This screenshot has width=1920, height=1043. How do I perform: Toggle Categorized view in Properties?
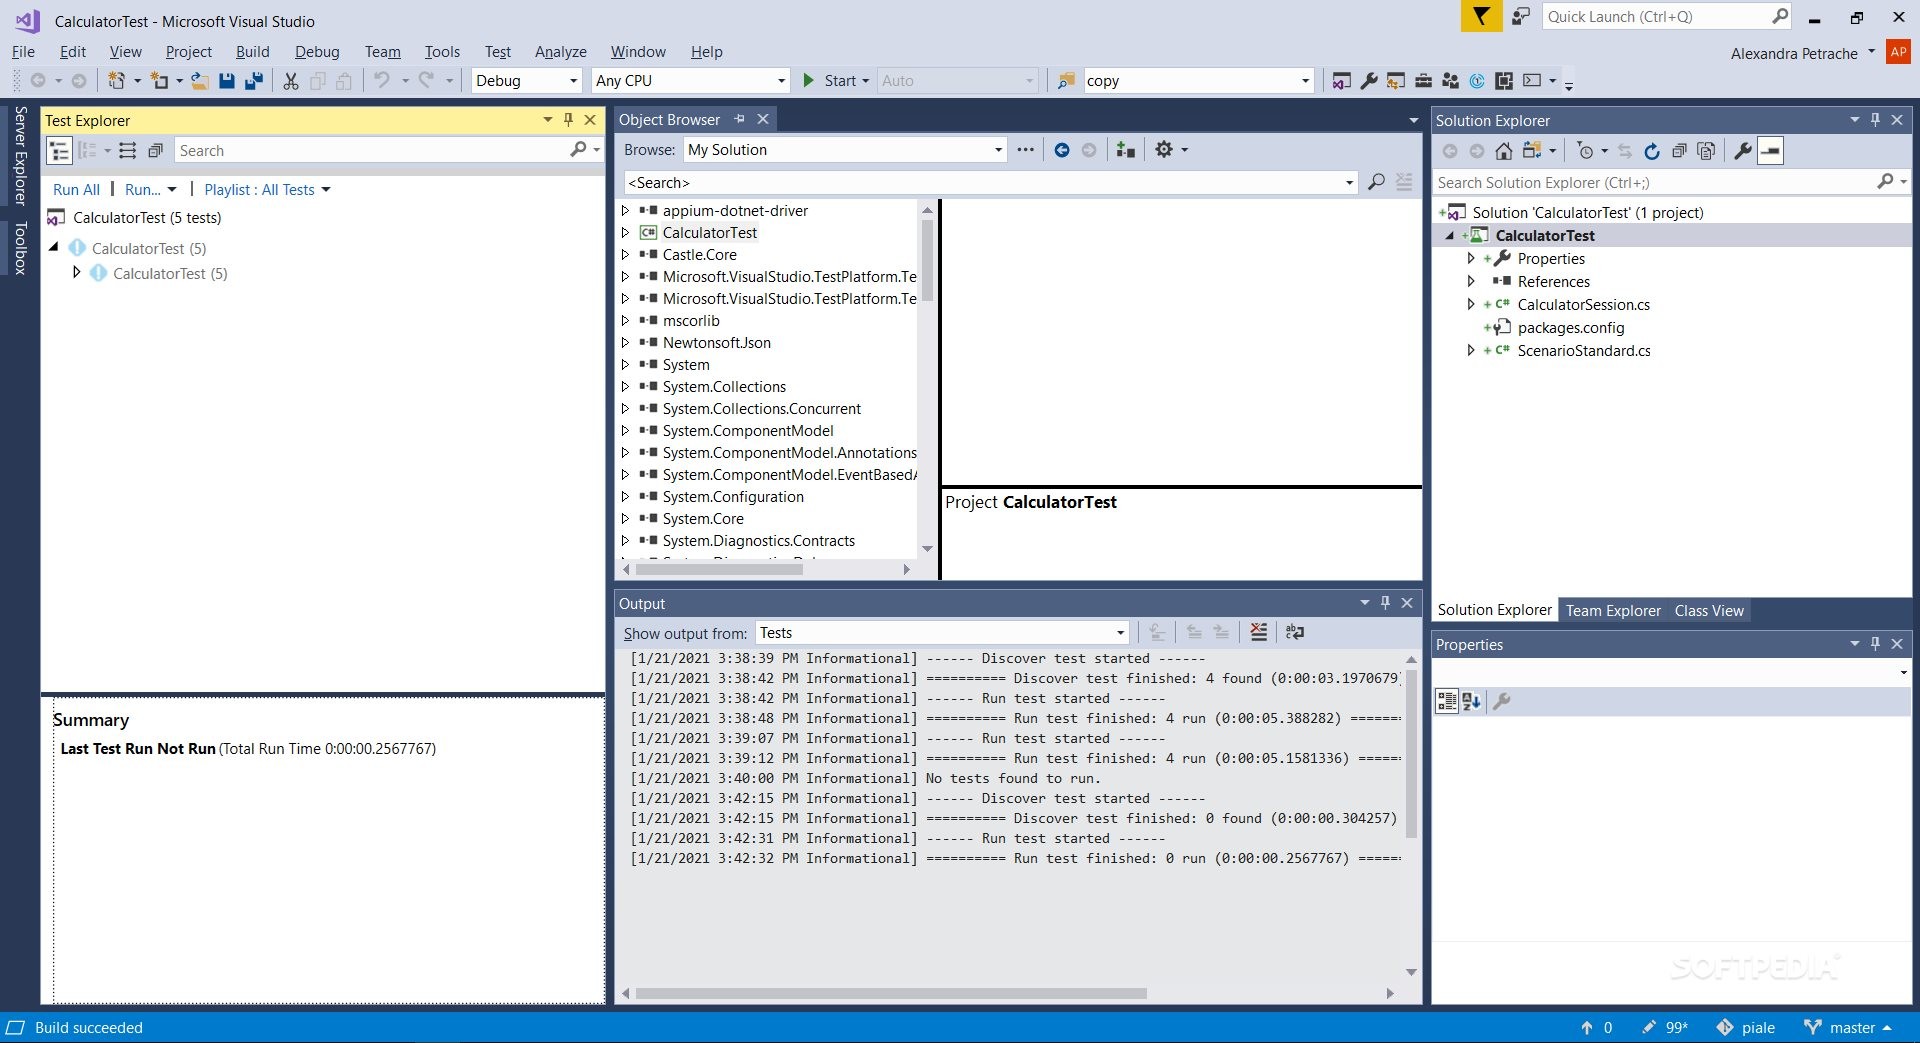(1446, 701)
